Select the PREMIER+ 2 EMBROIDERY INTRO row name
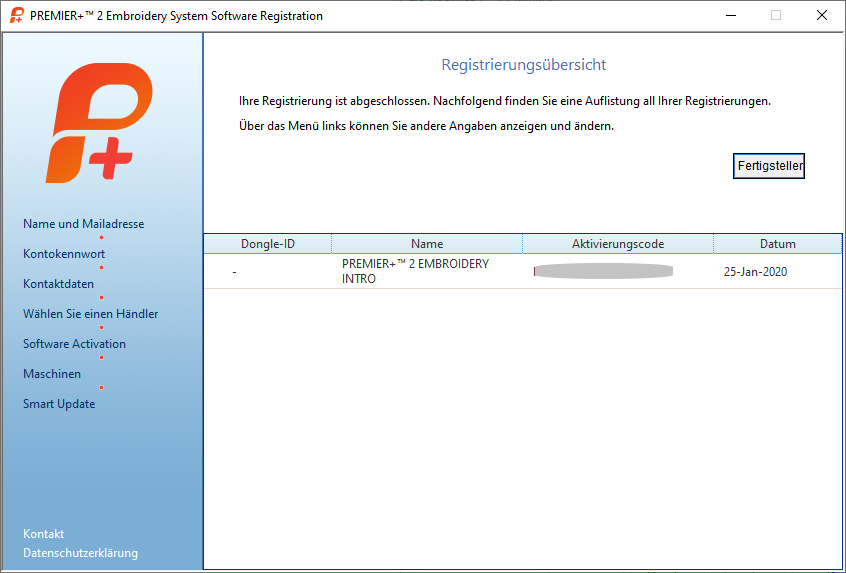 tap(415, 271)
